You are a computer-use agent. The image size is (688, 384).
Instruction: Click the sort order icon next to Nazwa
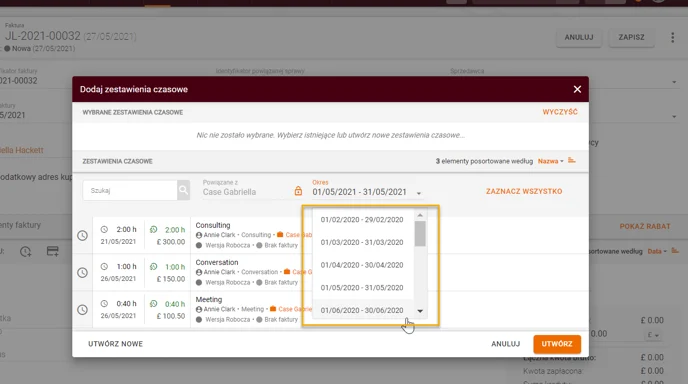click(x=572, y=161)
